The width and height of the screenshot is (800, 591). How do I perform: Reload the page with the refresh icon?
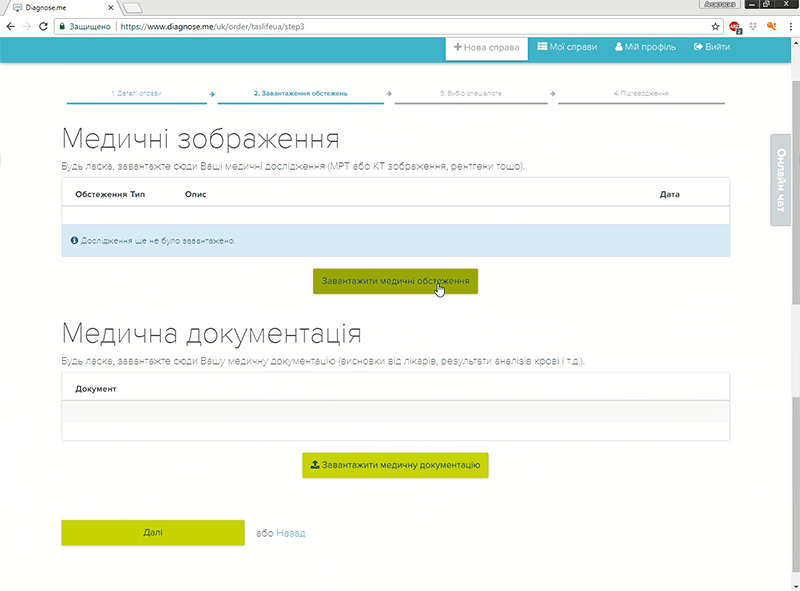pyautogui.click(x=43, y=26)
